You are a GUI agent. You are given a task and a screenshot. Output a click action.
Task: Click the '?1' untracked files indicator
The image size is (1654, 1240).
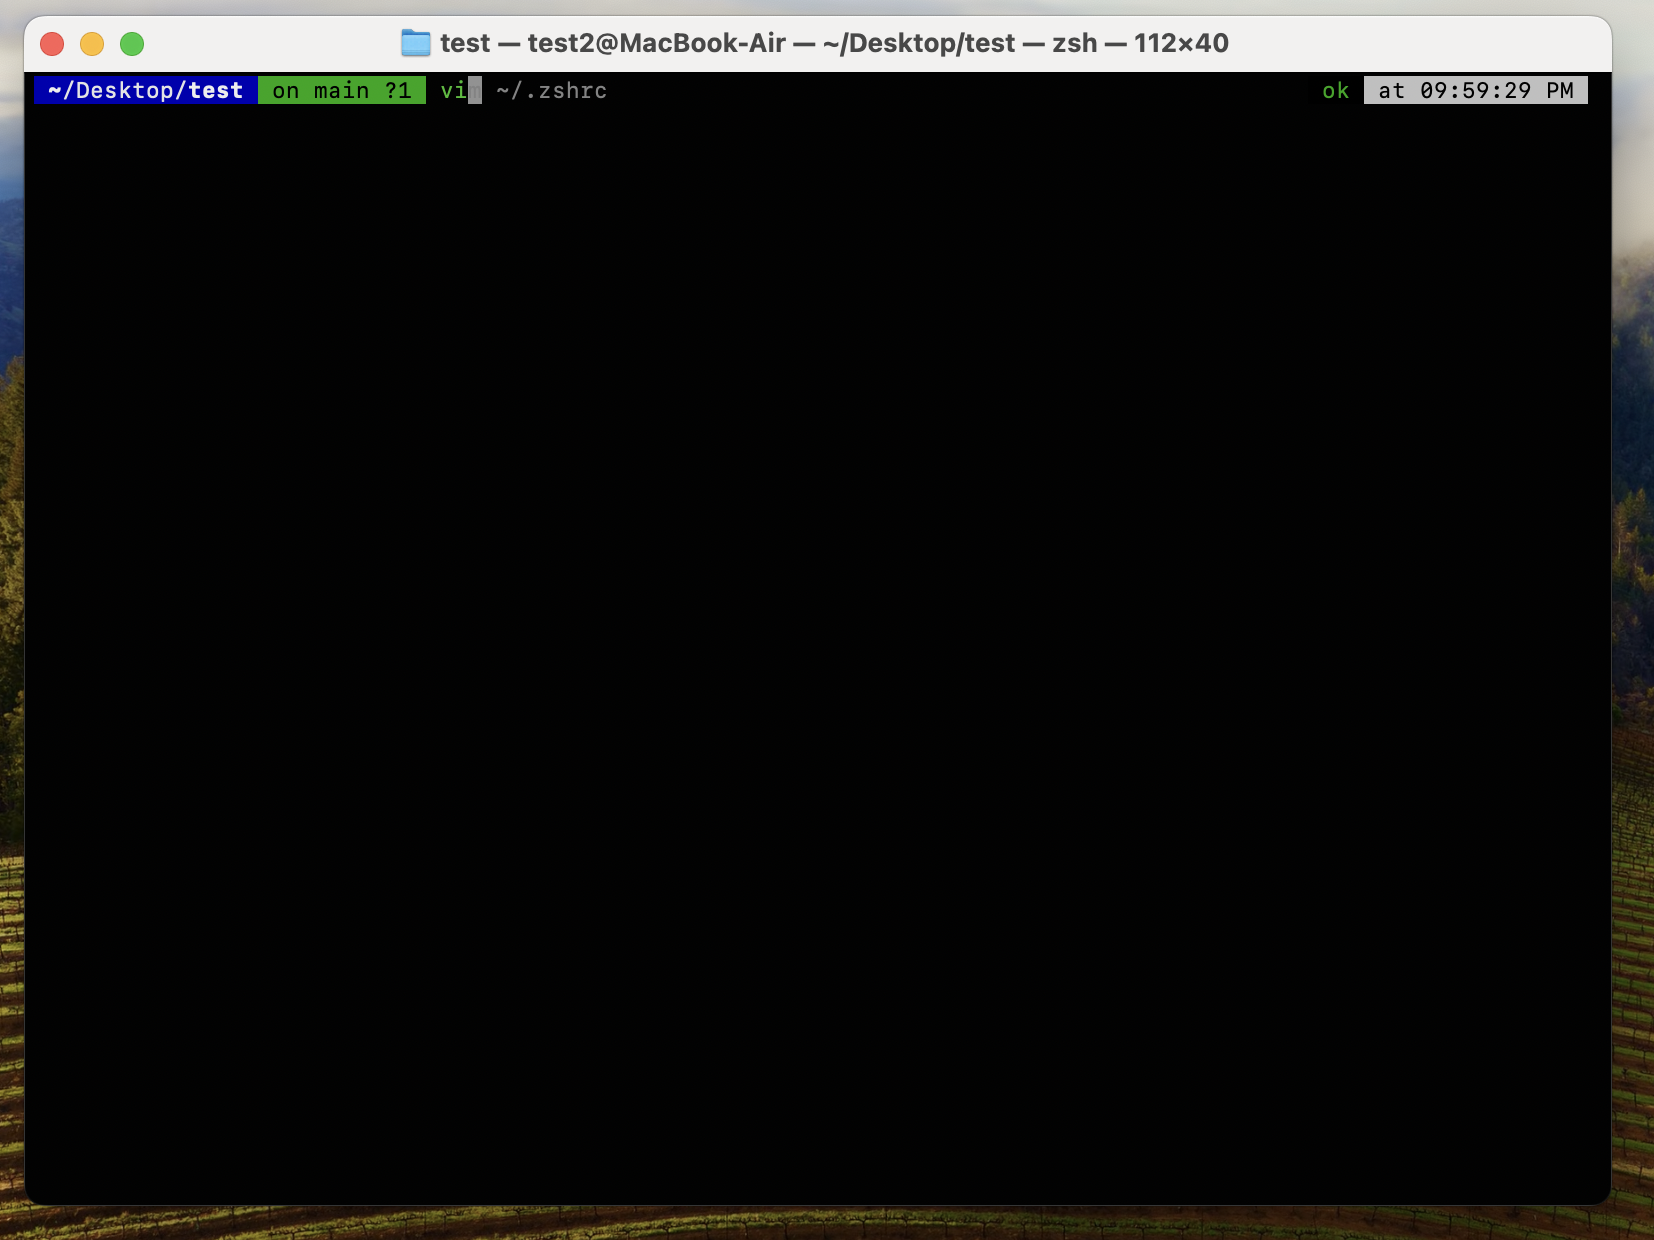pyautogui.click(x=399, y=90)
